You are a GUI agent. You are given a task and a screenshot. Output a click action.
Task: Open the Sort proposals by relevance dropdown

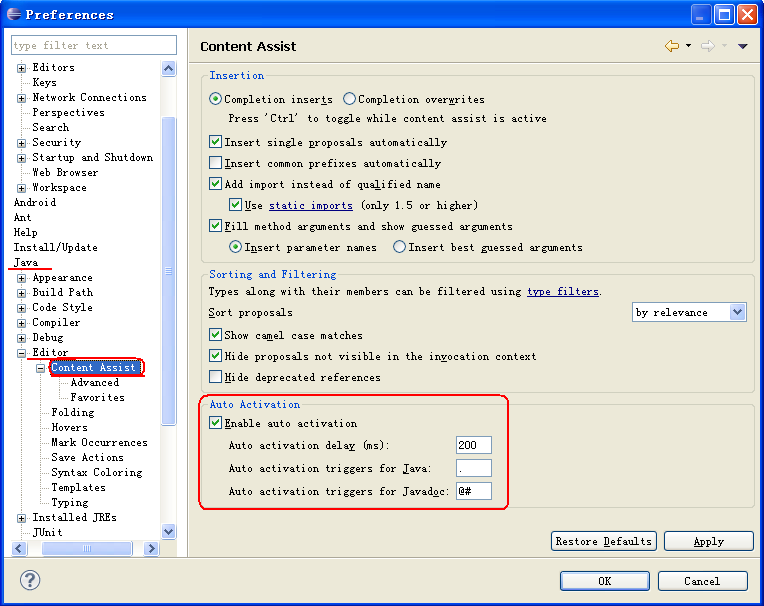(689, 312)
